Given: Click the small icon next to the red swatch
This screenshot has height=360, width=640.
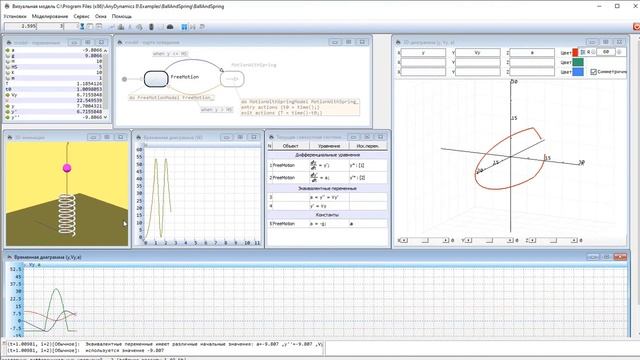Looking at the screenshot, I should point(583,52).
